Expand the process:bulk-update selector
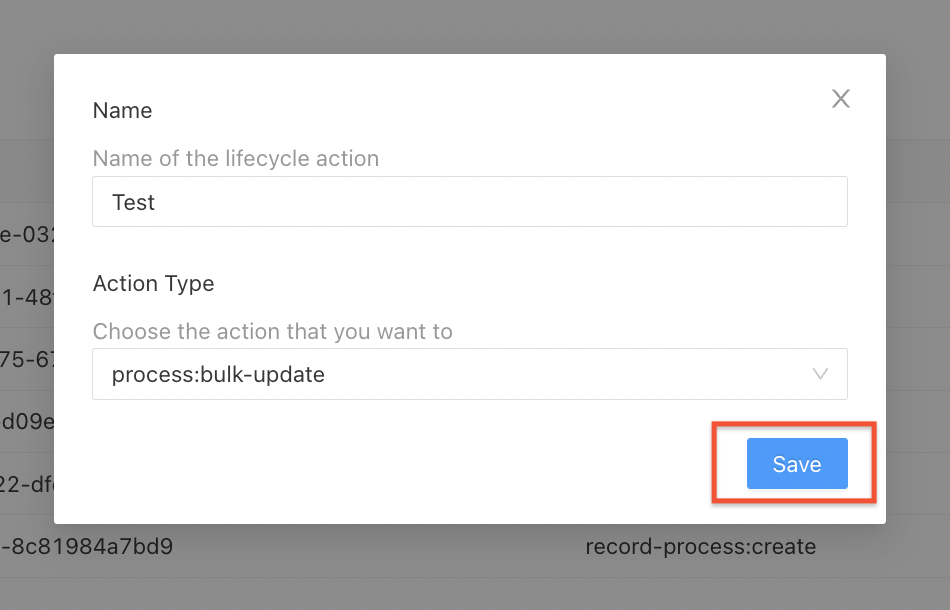This screenshot has width=950, height=610. [x=470, y=374]
